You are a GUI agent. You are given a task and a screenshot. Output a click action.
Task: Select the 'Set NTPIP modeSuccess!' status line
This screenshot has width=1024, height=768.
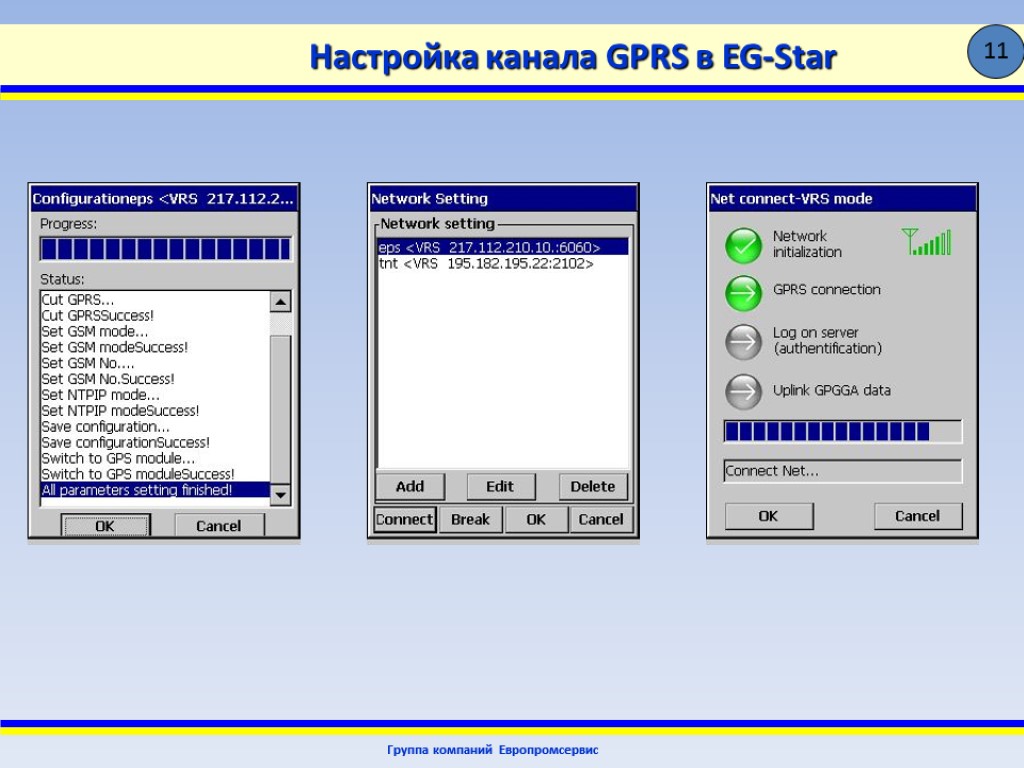click(x=155, y=411)
